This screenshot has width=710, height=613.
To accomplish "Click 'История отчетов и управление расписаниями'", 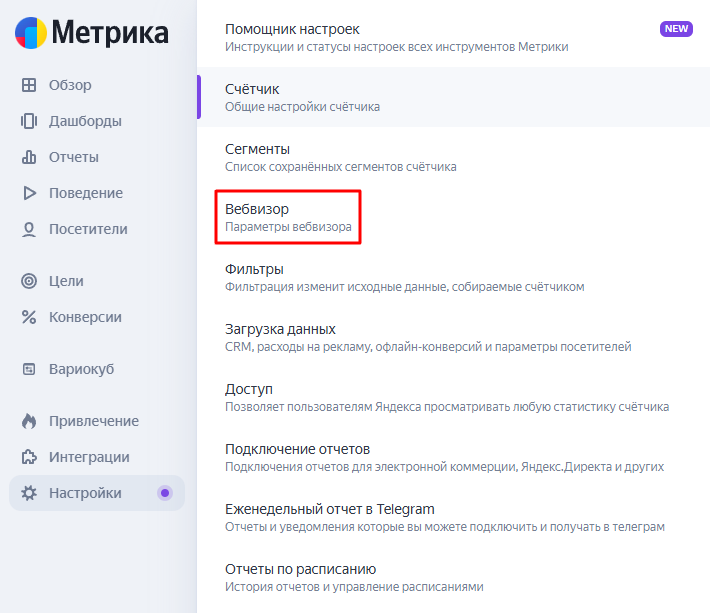I will click(x=354, y=587).
